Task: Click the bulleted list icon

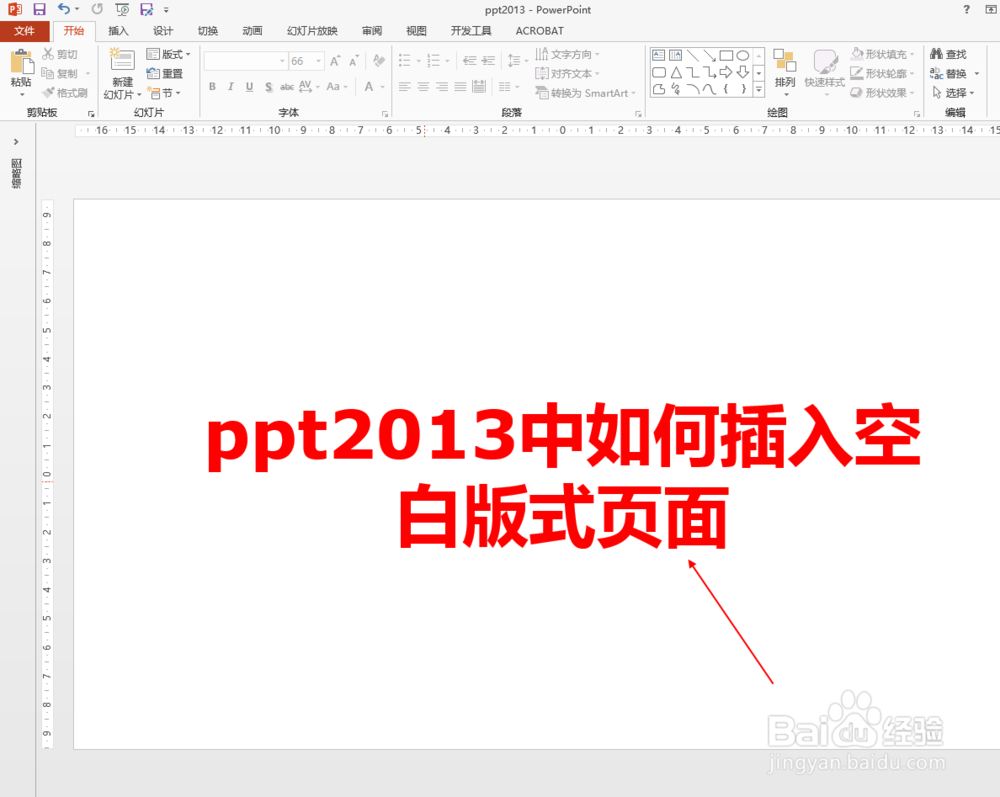Action: pyautogui.click(x=404, y=61)
